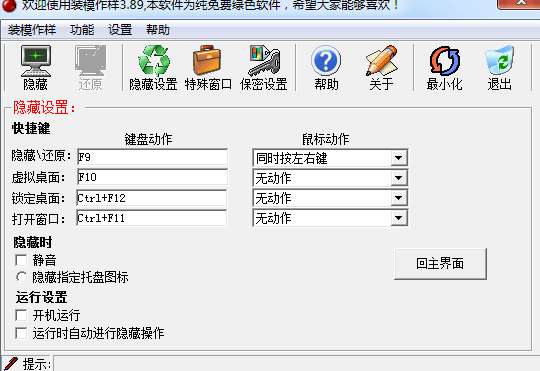Click the Ctrl+F11 hotkey field for 打开窗口

[x=152, y=218]
